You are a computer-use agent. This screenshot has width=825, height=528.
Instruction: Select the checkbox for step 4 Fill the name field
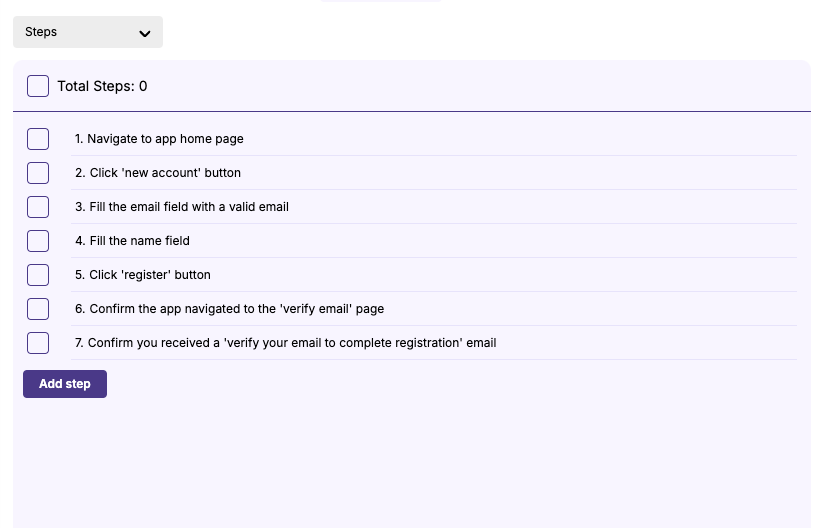point(38,241)
